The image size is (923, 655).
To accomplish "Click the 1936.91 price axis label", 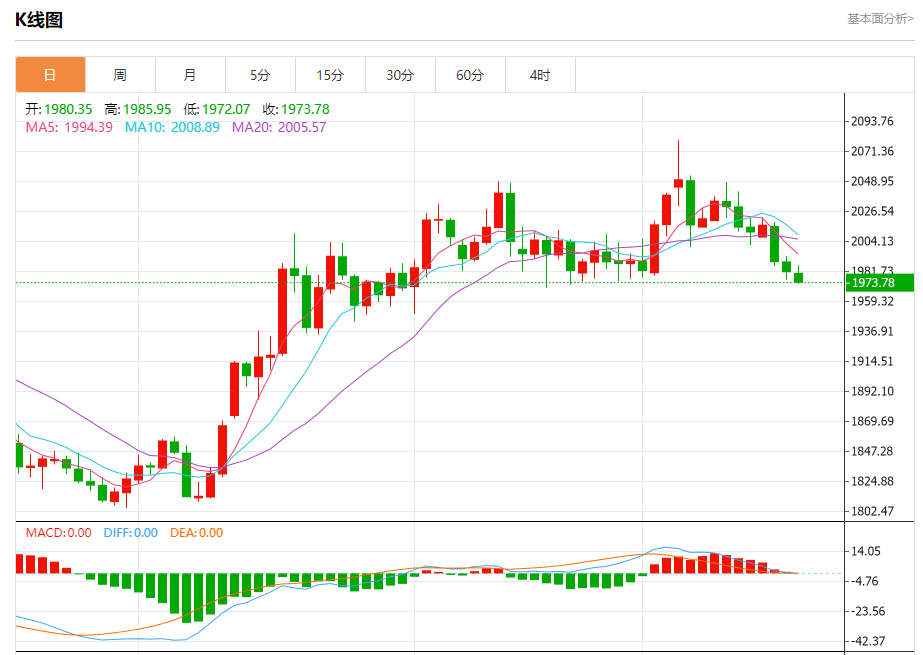I will click(x=872, y=331).
